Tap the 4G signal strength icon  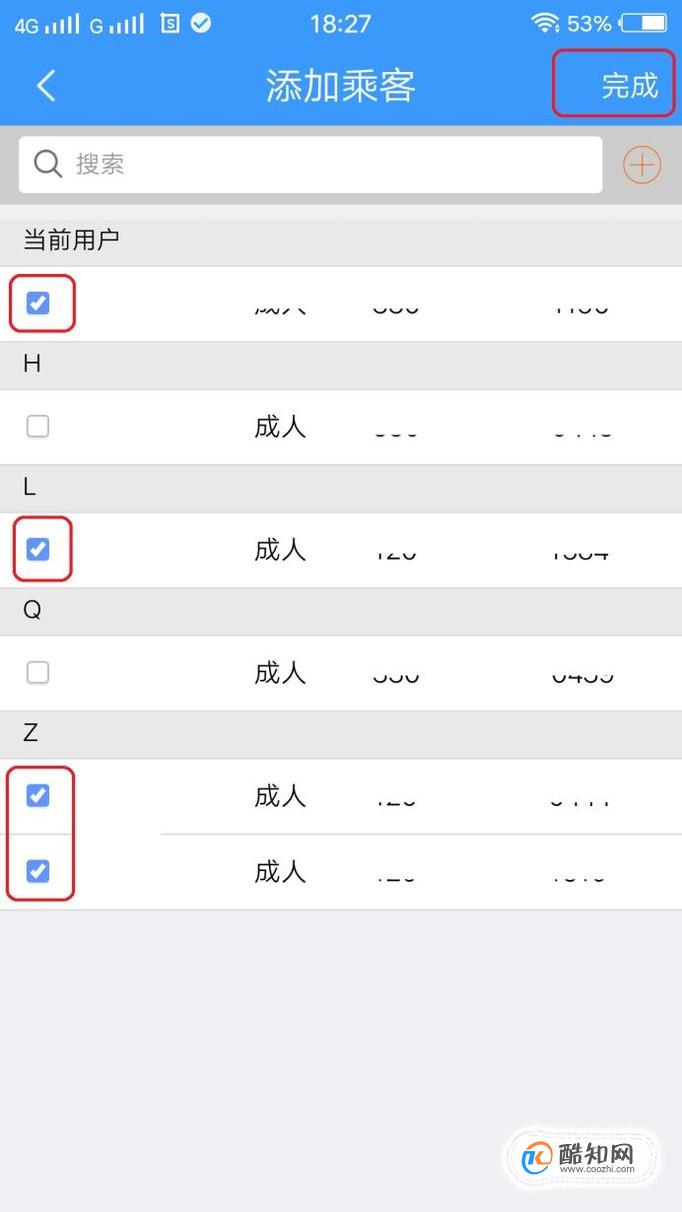click(47, 23)
